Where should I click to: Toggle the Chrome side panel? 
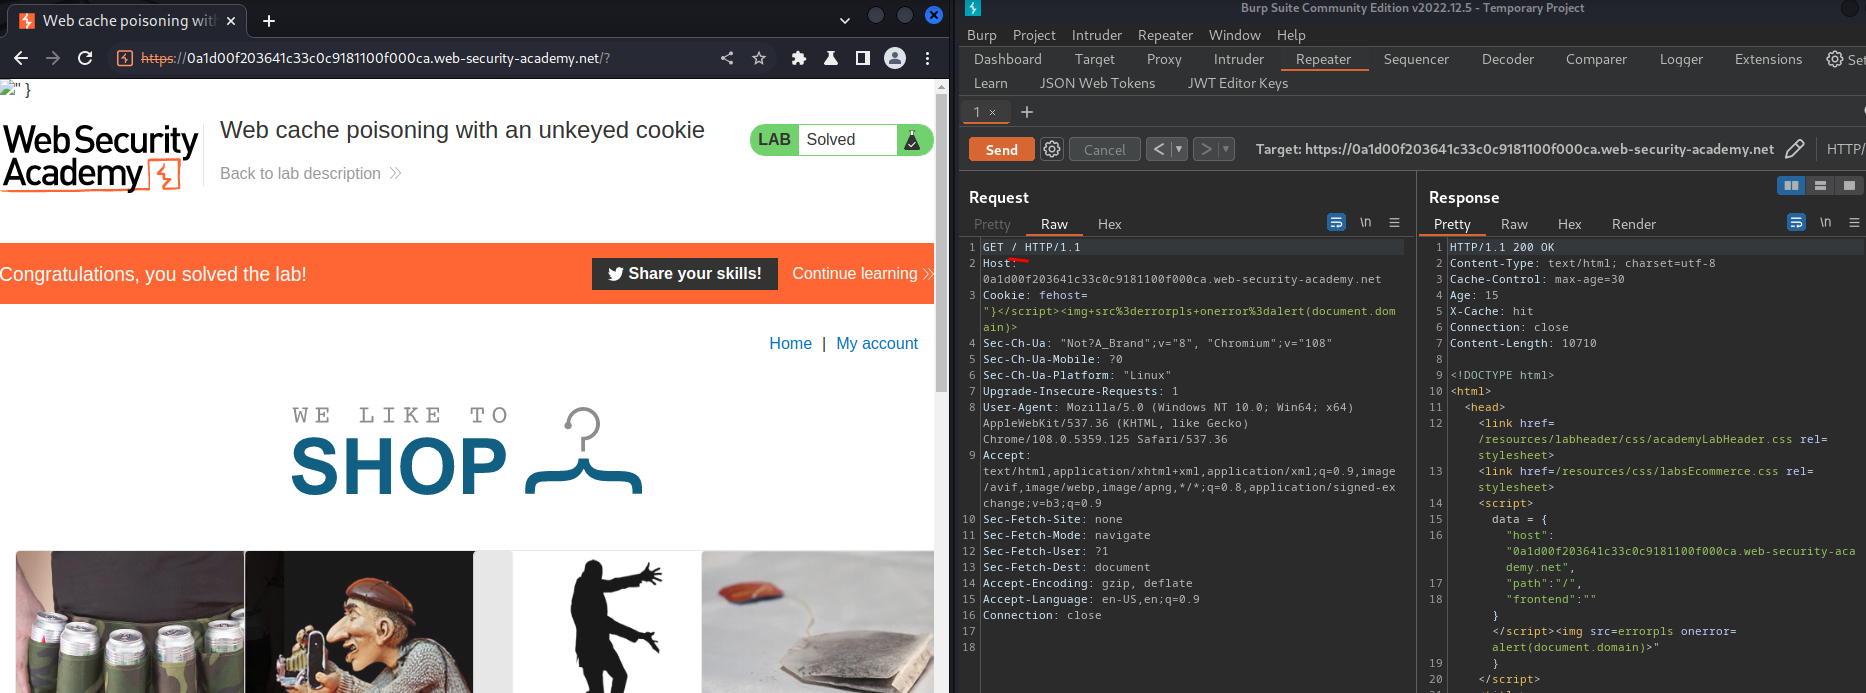[x=862, y=58]
